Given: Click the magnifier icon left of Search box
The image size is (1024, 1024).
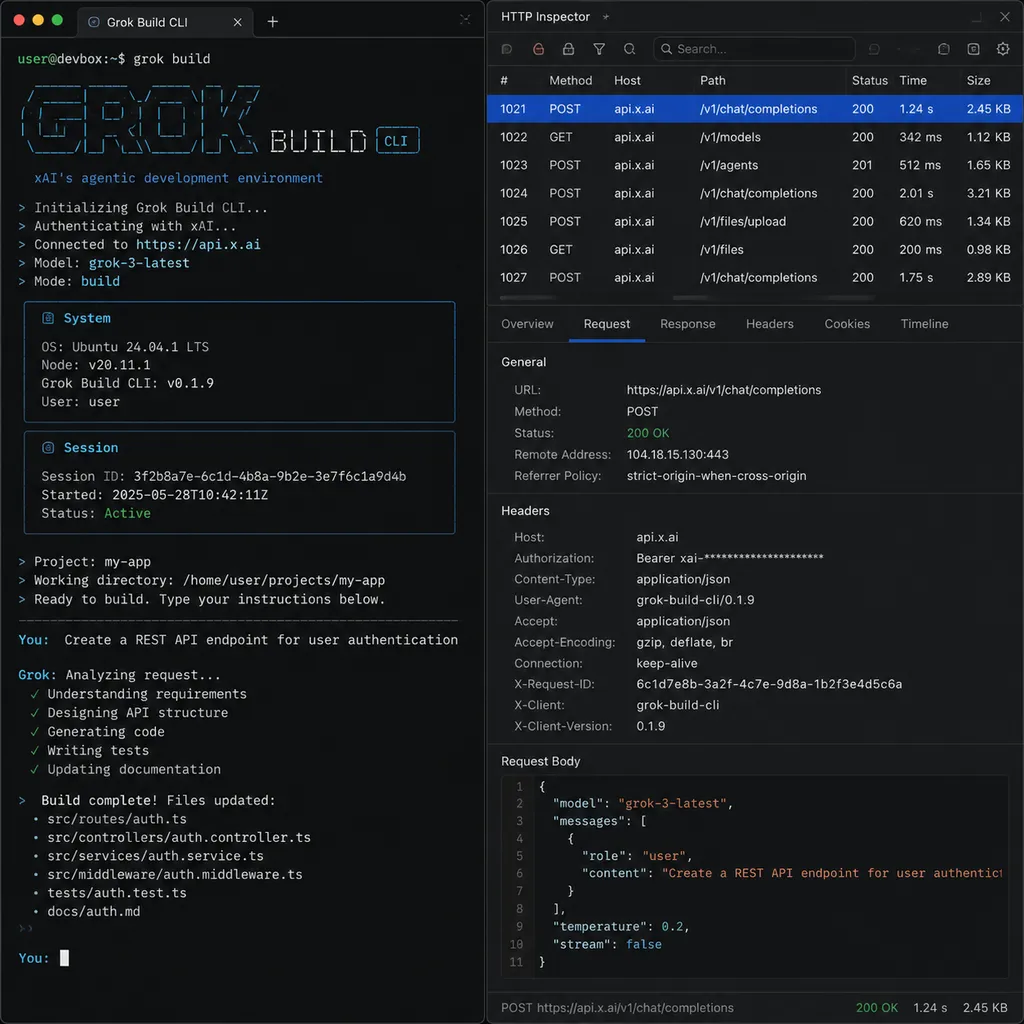Looking at the screenshot, I should 630,49.
